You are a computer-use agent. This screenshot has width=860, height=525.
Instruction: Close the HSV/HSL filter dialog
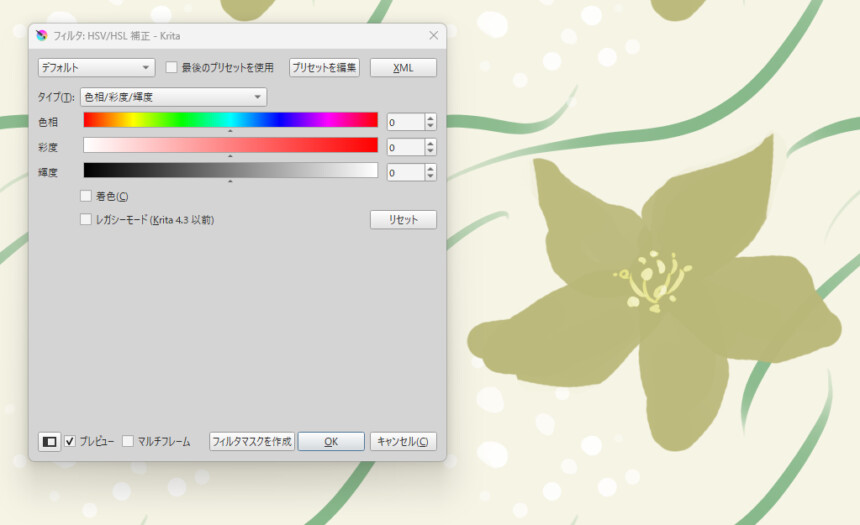coord(433,36)
